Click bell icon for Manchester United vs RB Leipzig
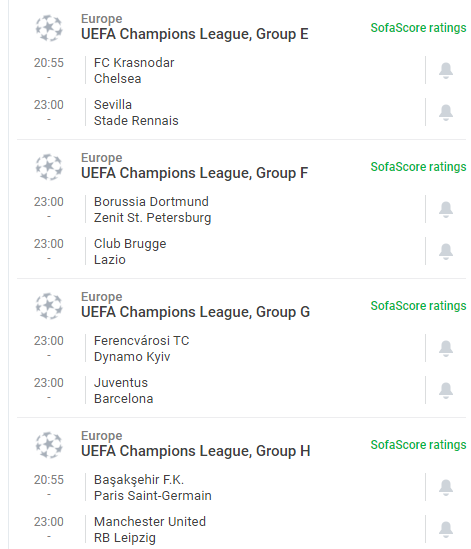 point(446,530)
